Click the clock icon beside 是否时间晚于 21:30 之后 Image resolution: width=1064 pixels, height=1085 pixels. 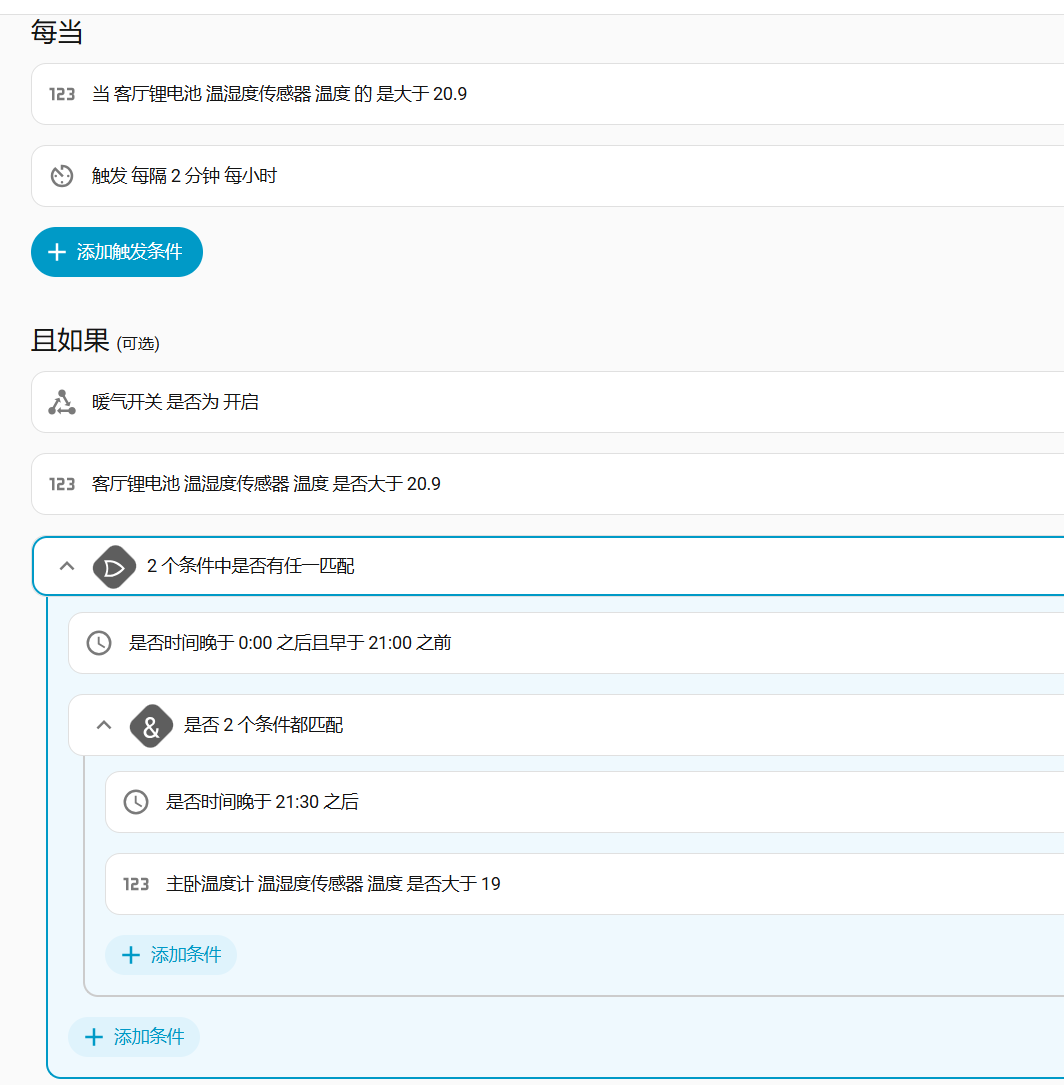click(x=136, y=802)
